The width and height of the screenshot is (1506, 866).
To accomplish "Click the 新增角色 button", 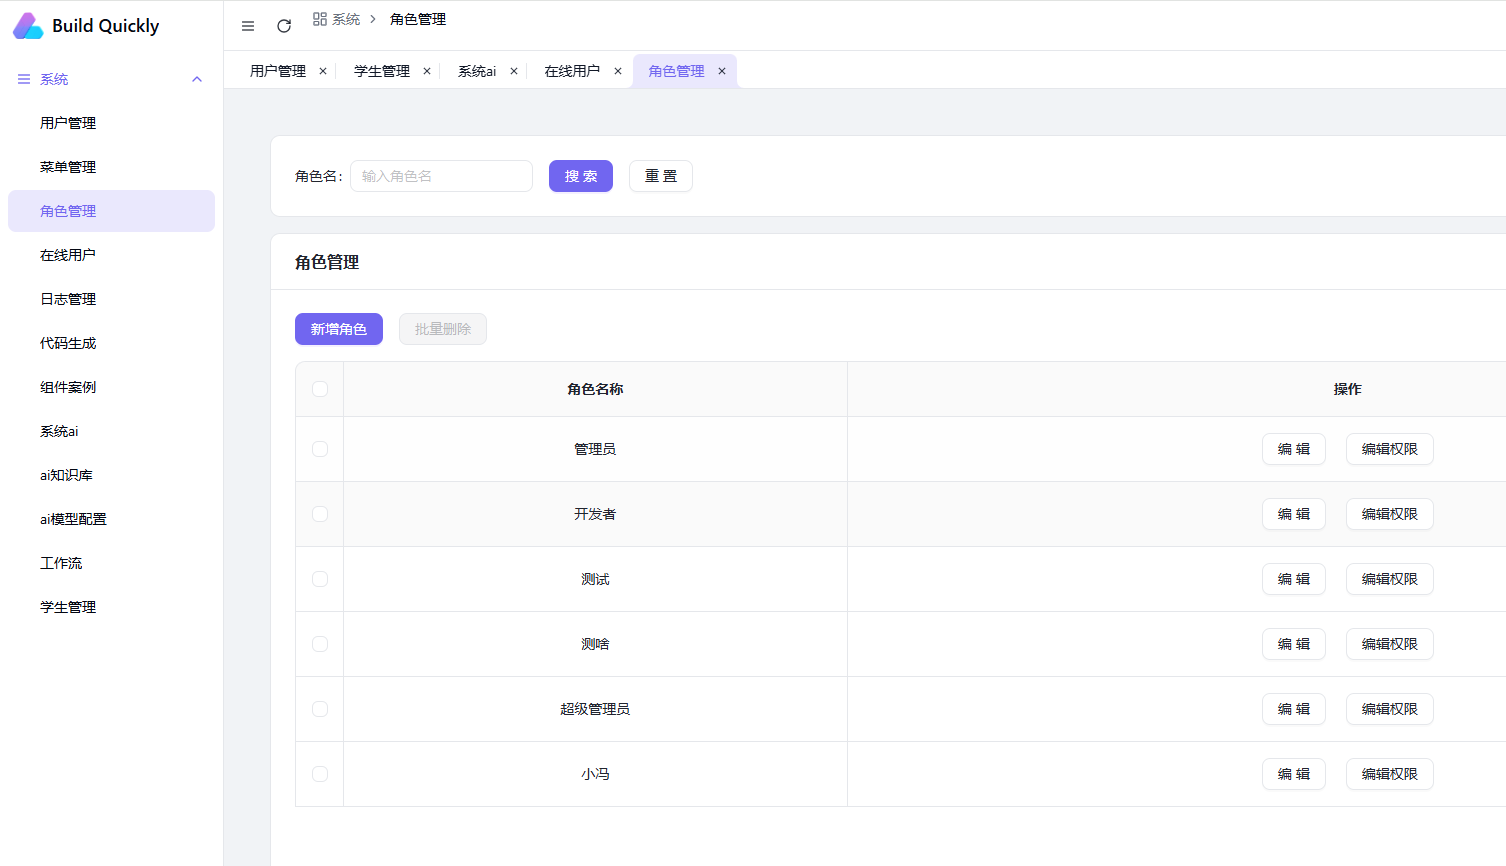I will click(x=338, y=329).
